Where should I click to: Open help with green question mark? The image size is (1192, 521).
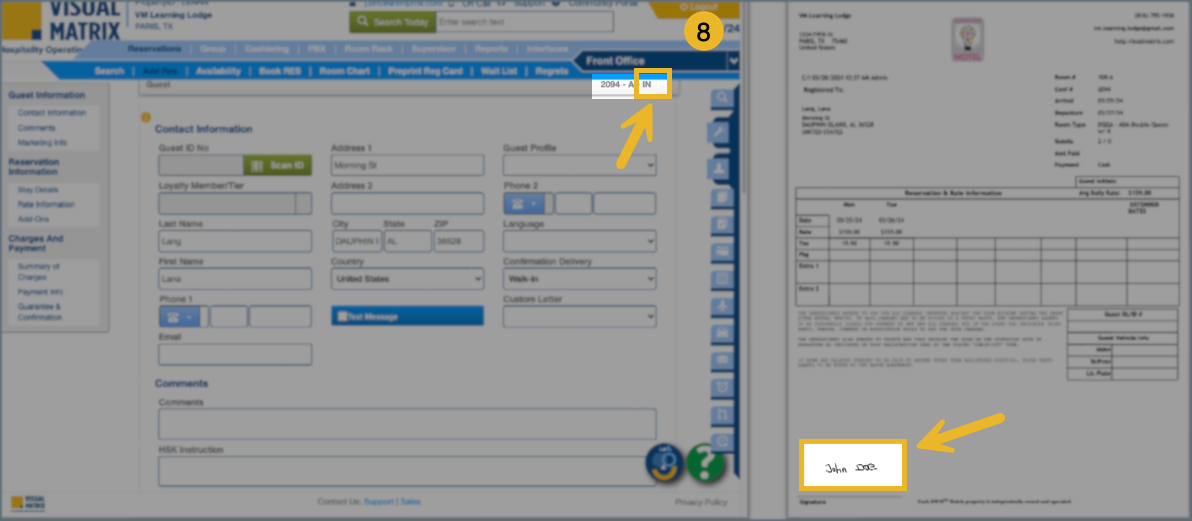(706, 464)
